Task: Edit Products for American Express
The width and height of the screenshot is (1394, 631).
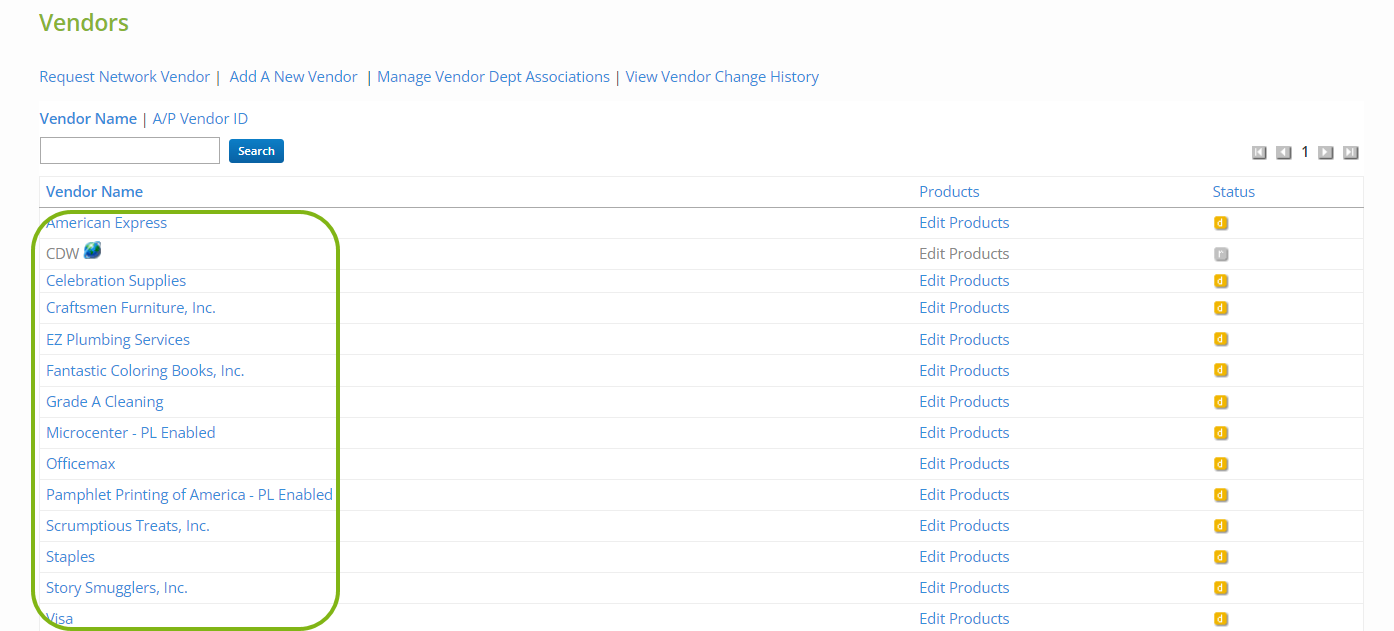Action: tap(964, 223)
